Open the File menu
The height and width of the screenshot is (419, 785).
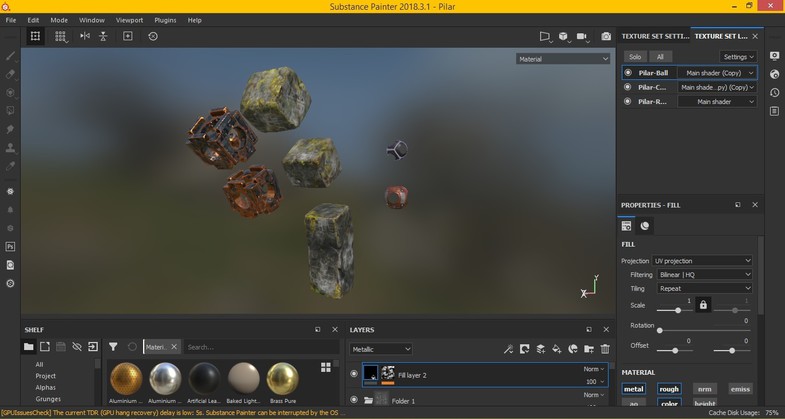tap(11, 20)
